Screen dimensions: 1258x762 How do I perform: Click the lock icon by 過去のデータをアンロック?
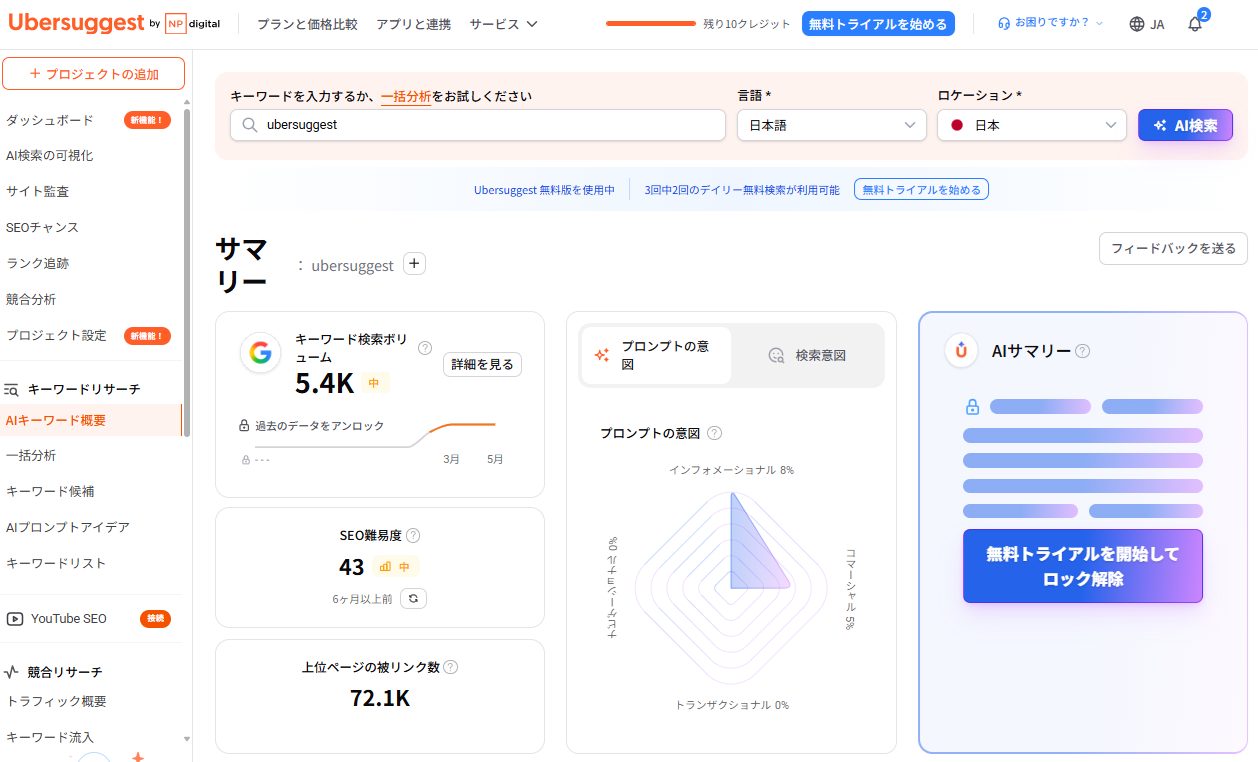coord(244,426)
